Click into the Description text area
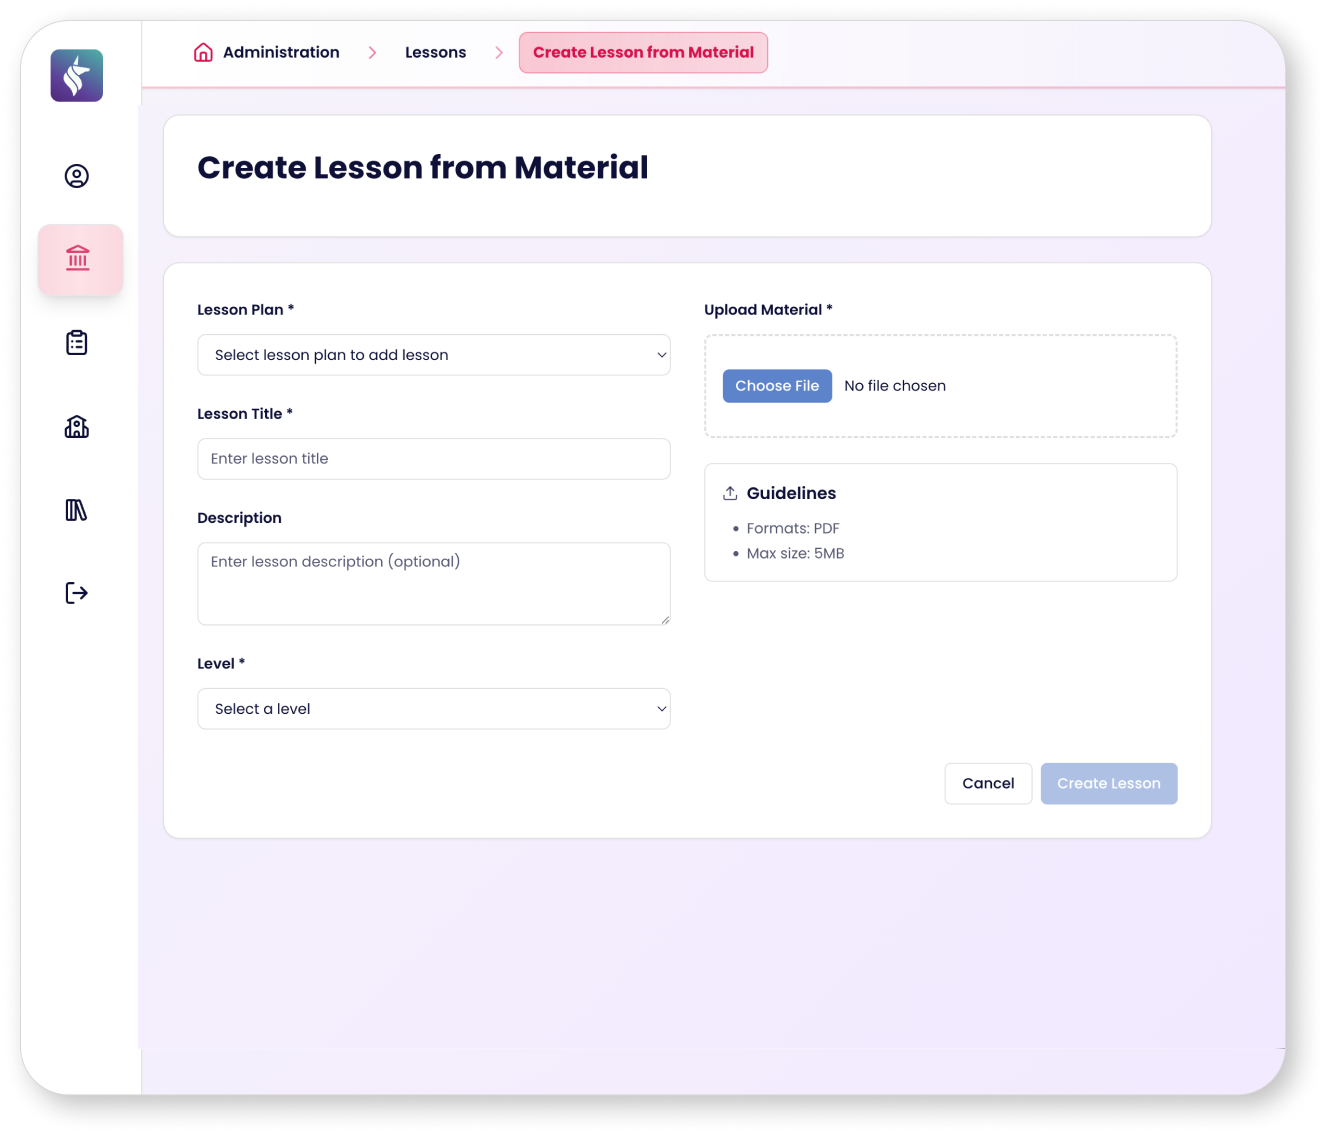This screenshot has width=1327, height=1136. [x=433, y=584]
